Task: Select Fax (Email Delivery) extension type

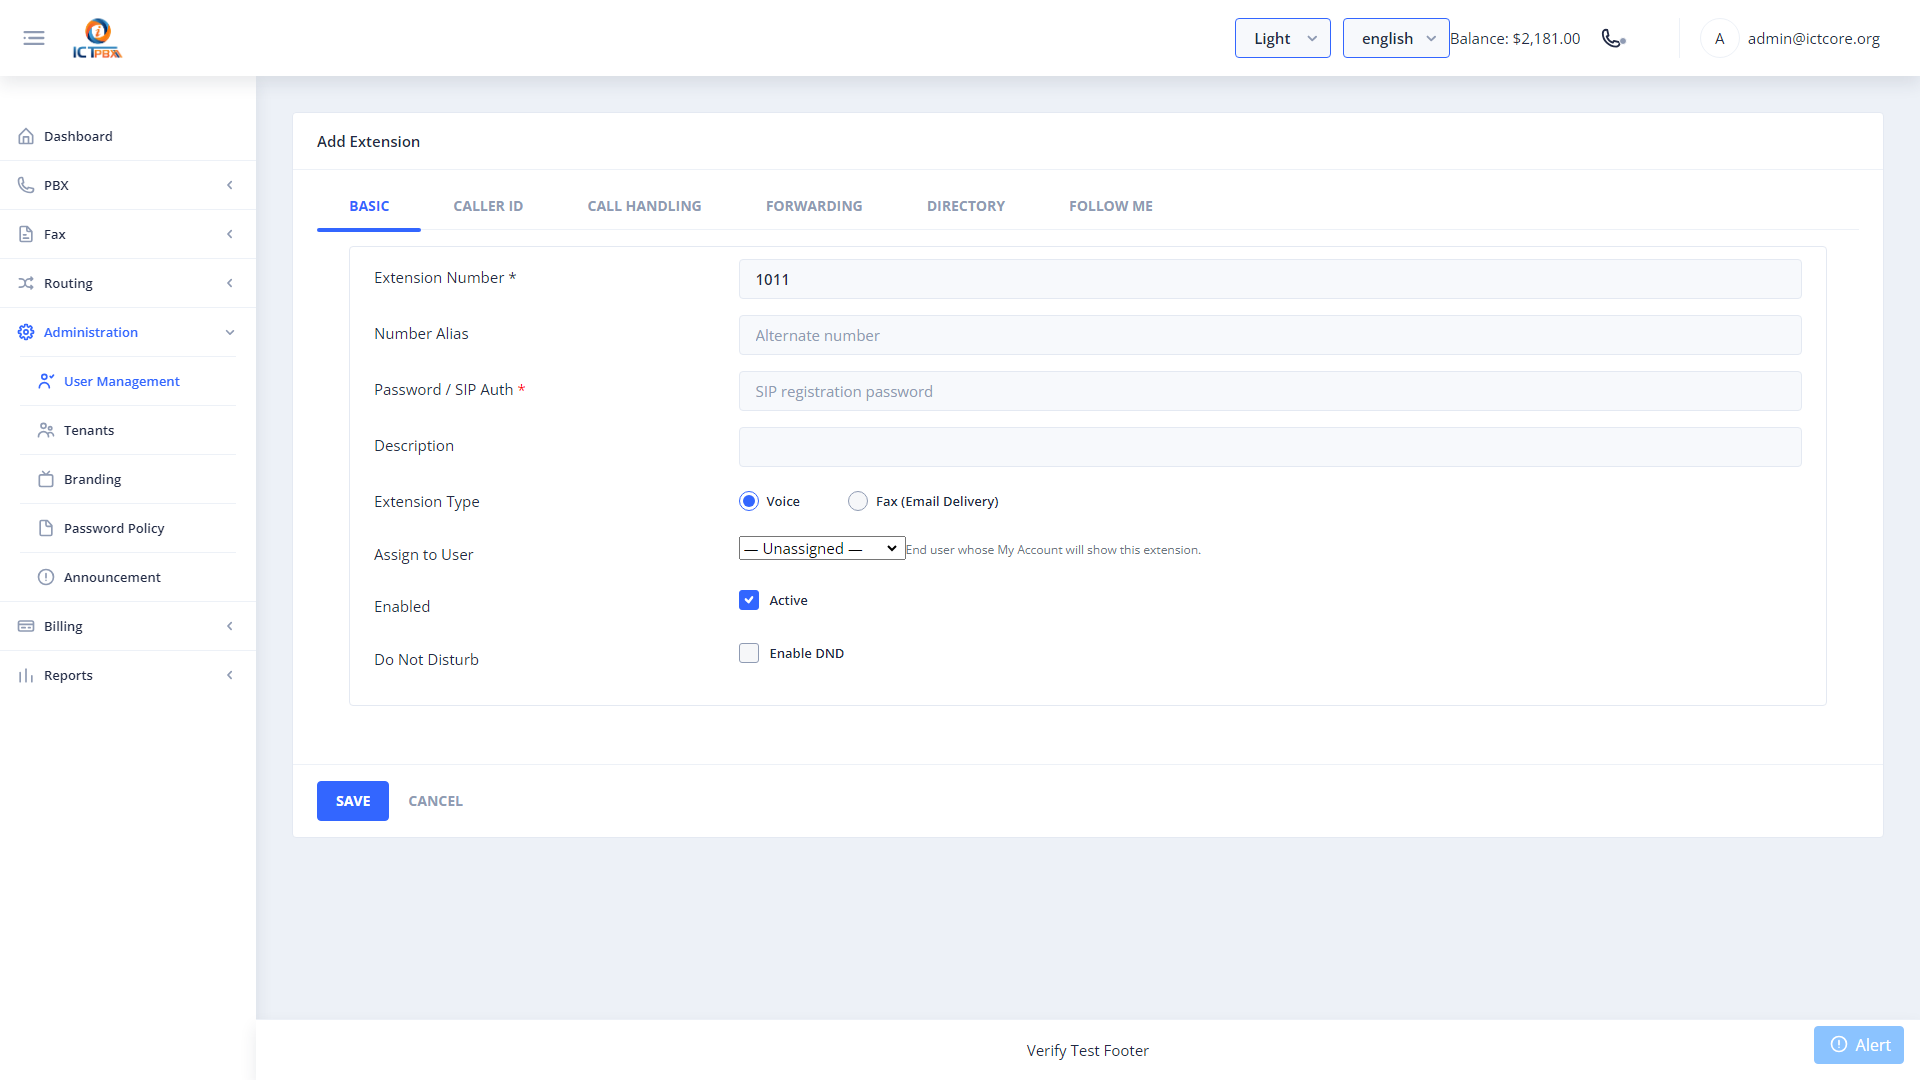Action: pos(858,501)
